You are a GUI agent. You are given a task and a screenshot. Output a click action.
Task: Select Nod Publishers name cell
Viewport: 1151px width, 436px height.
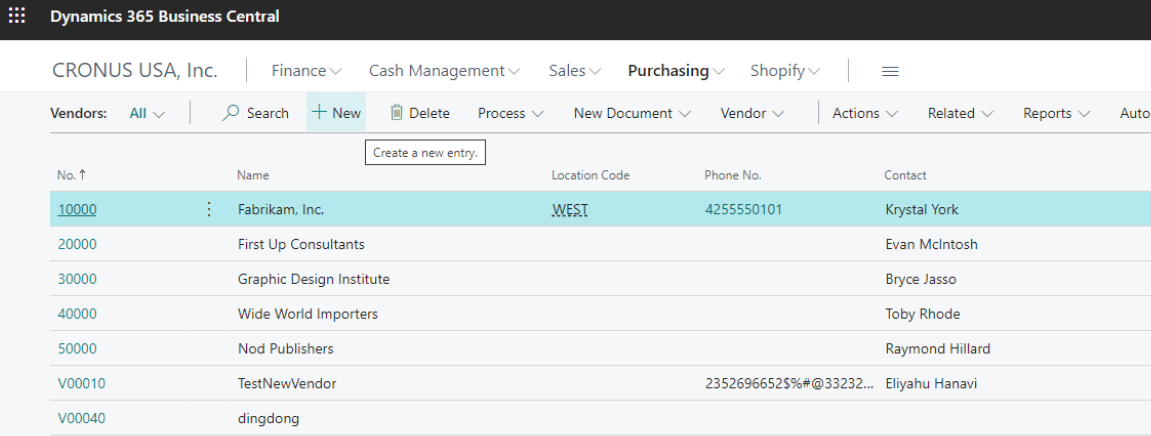click(286, 349)
